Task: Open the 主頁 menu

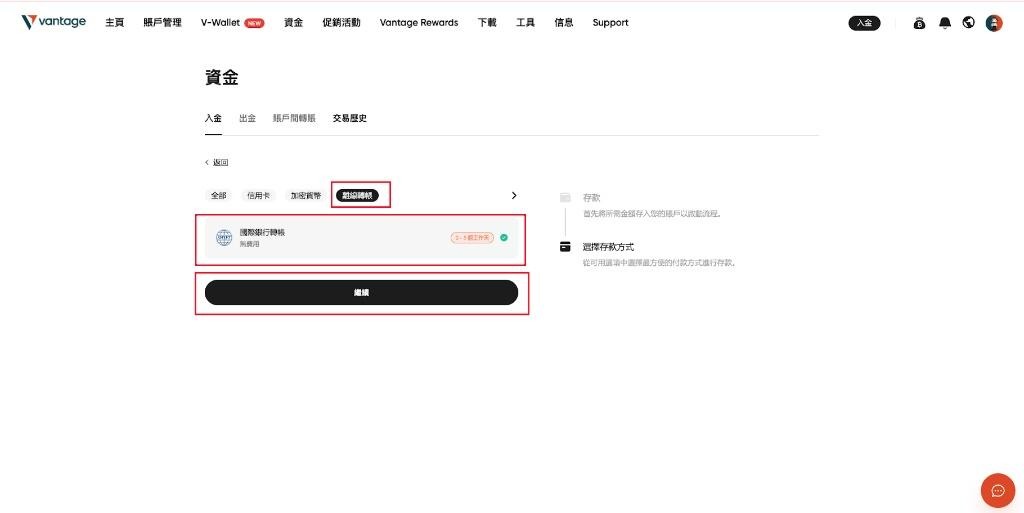Action: [x=114, y=23]
